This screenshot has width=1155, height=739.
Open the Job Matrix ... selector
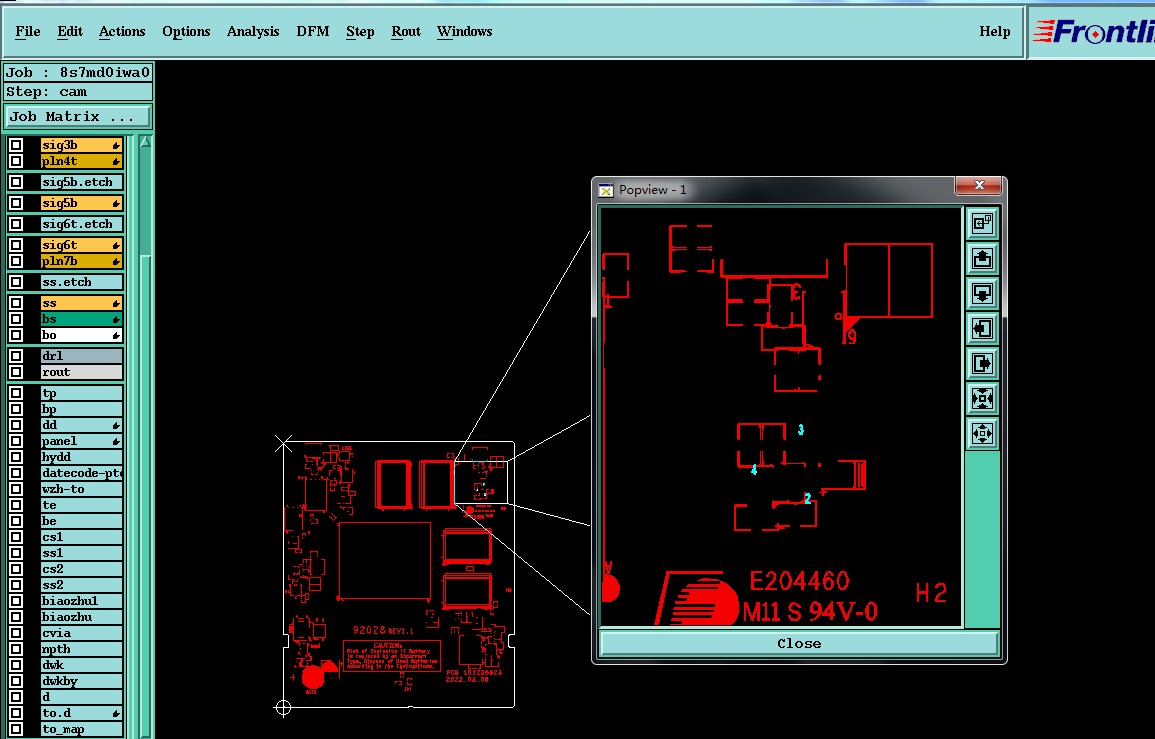(78, 116)
